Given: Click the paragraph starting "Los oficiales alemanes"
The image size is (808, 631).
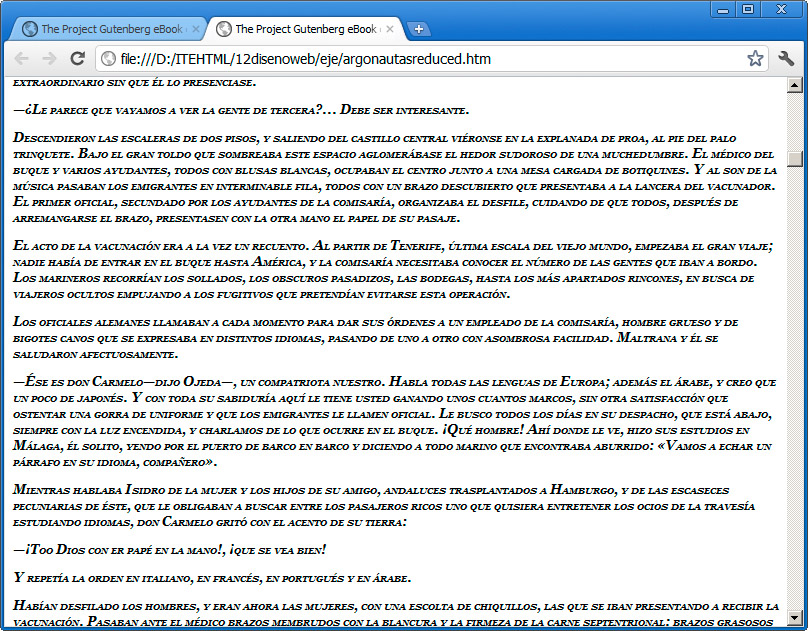Looking at the screenshot, I should click(x=376, y=338).
